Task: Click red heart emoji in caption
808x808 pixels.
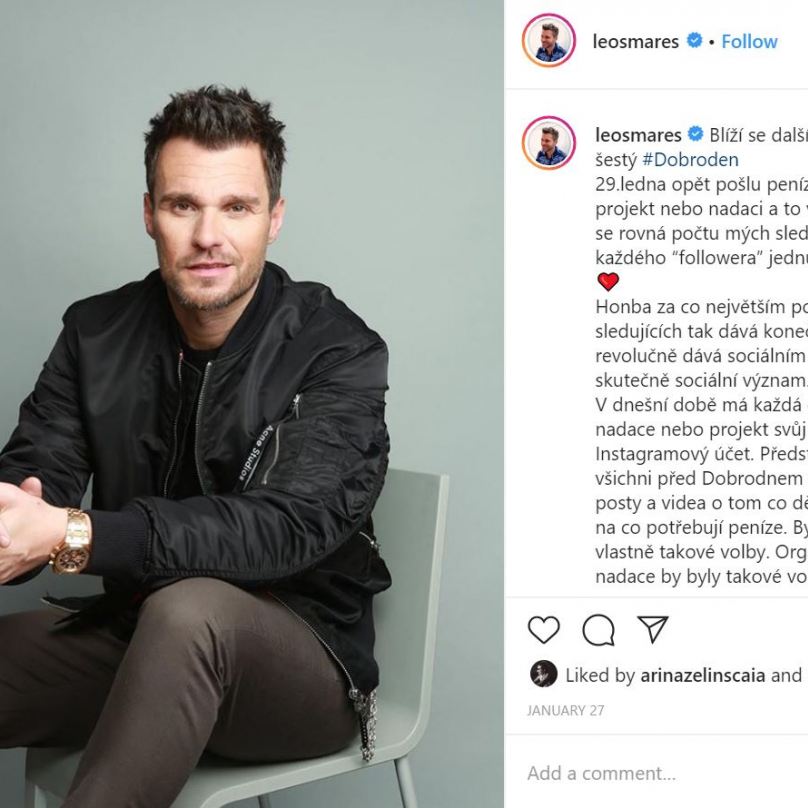Action: pyautogui.click(x=608, y=282)
